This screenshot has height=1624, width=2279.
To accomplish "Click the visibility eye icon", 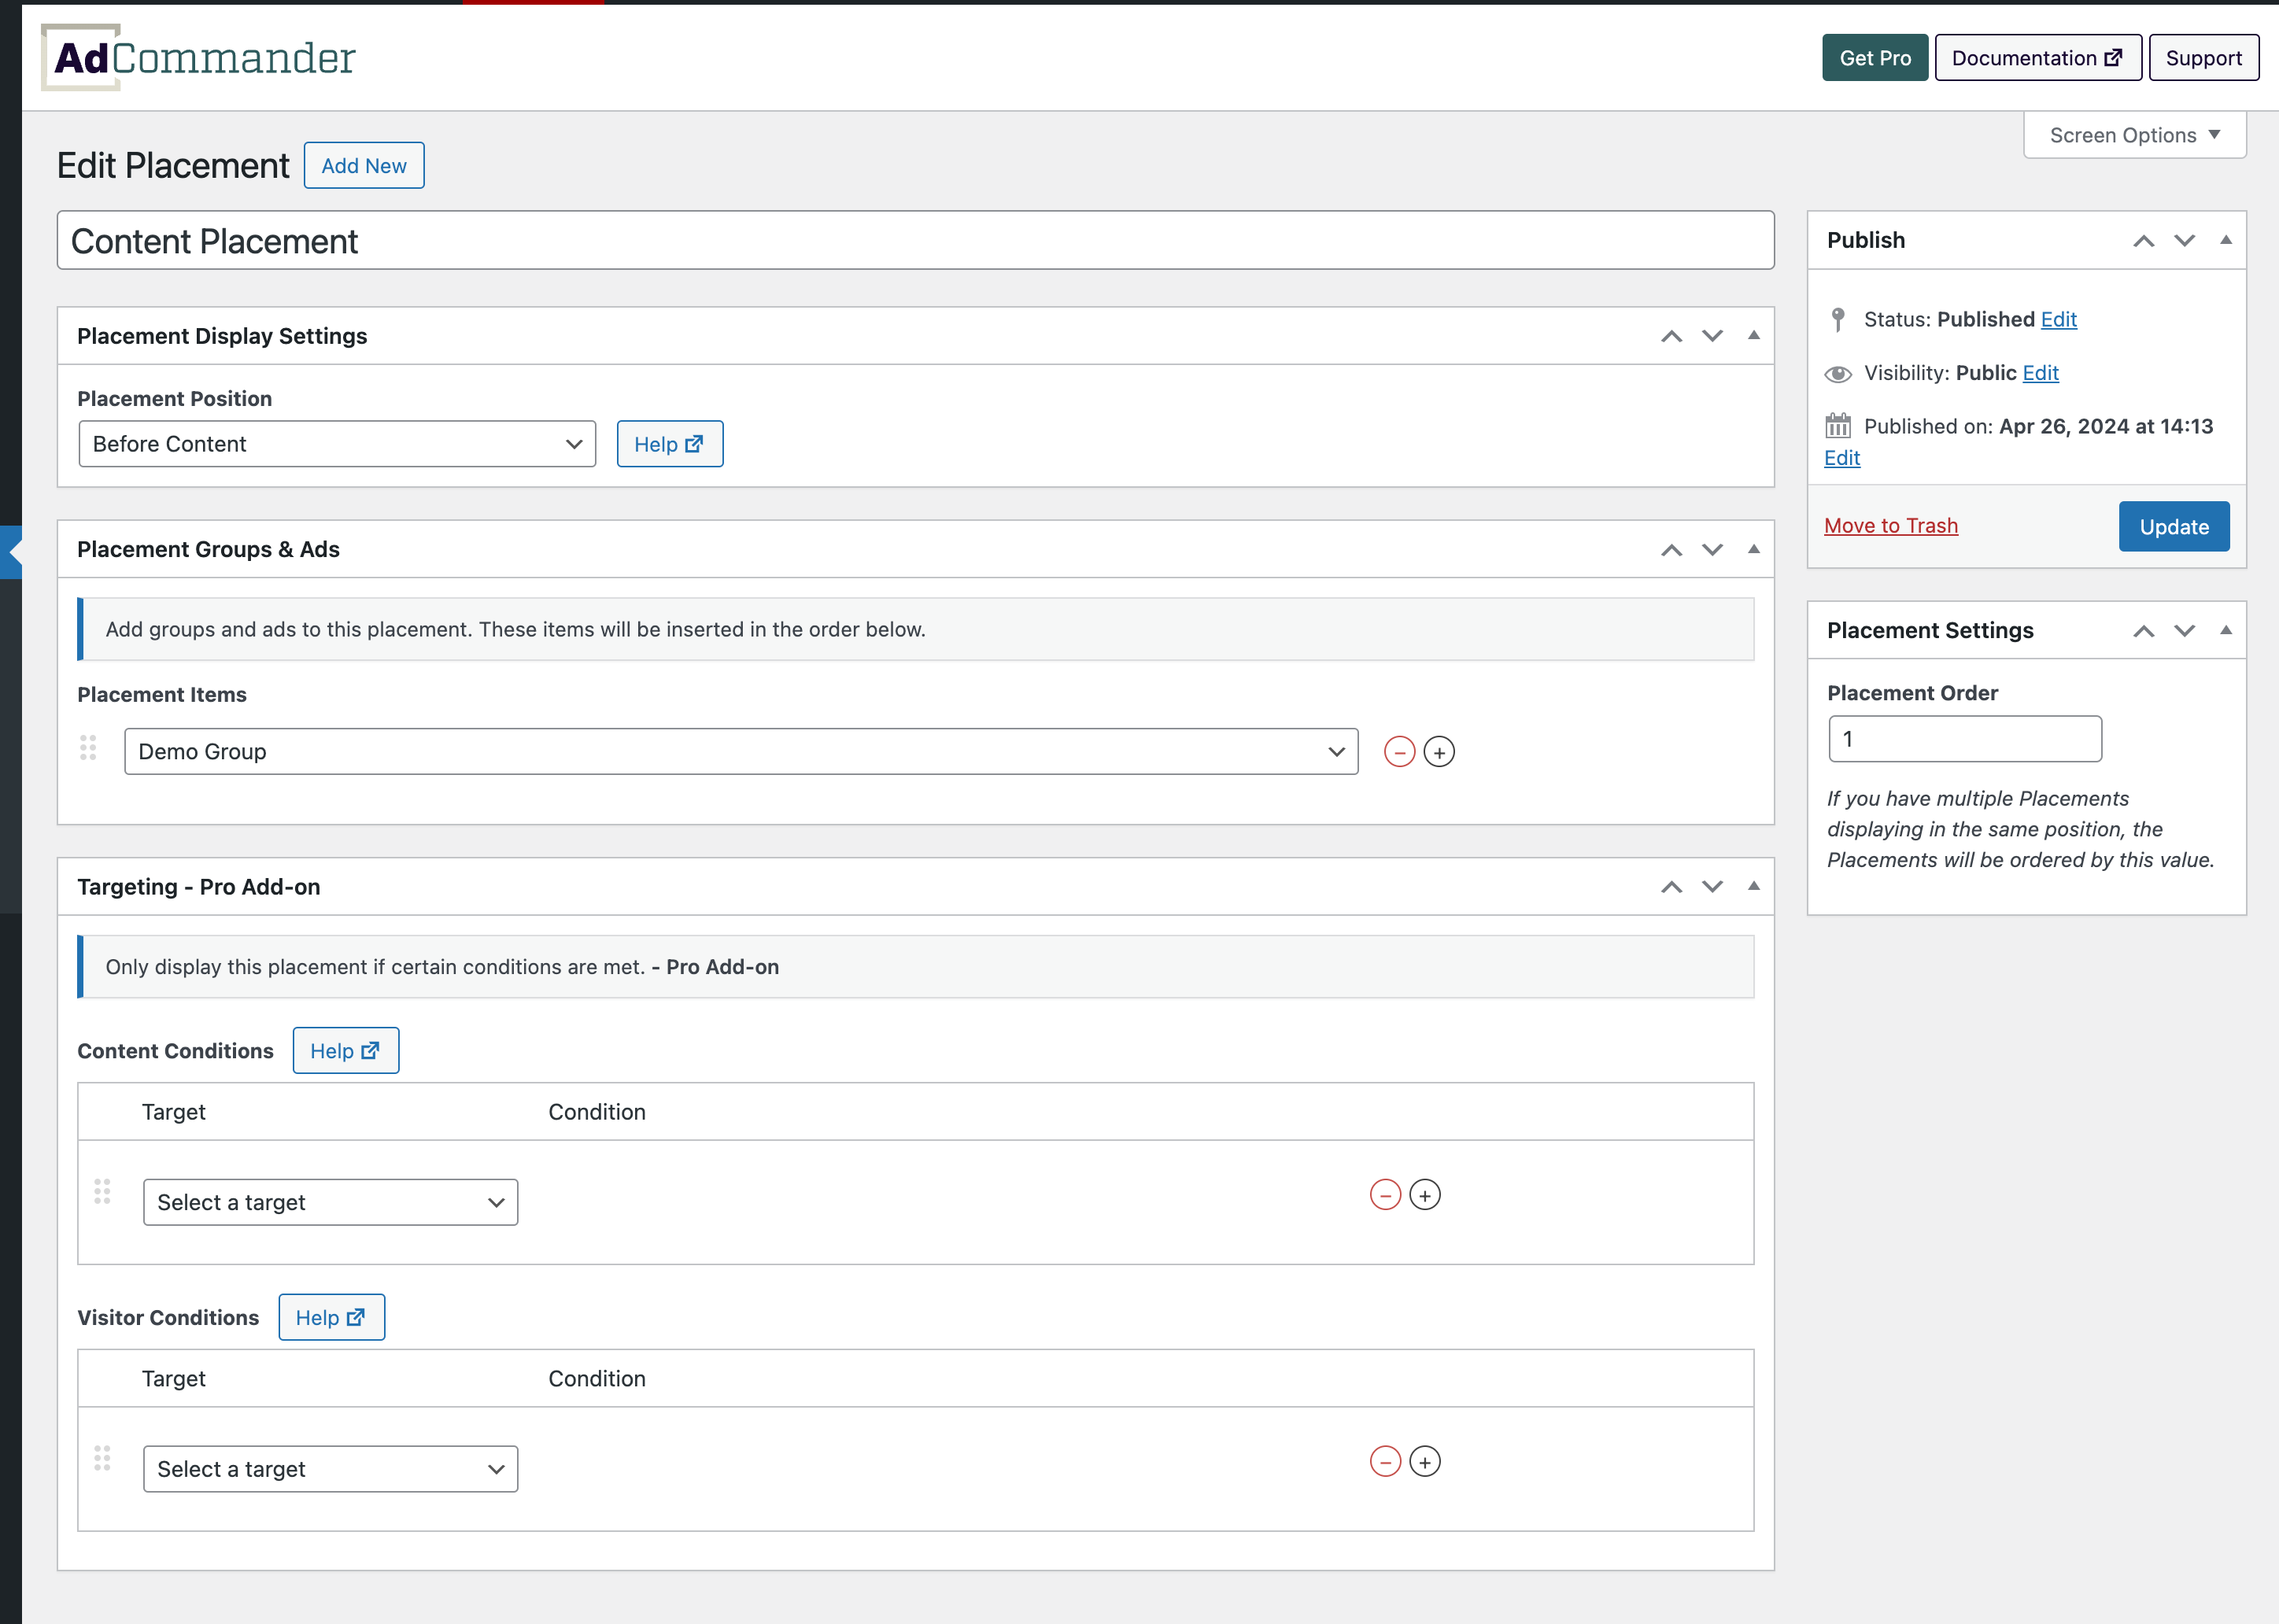I will pyautogui.click(x=1838, y=374).
